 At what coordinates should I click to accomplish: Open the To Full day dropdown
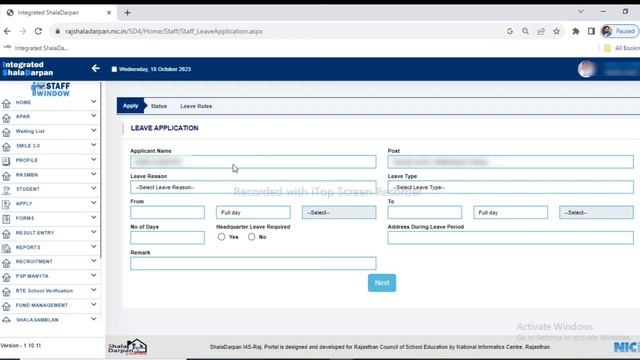click(x=511, y=213)
